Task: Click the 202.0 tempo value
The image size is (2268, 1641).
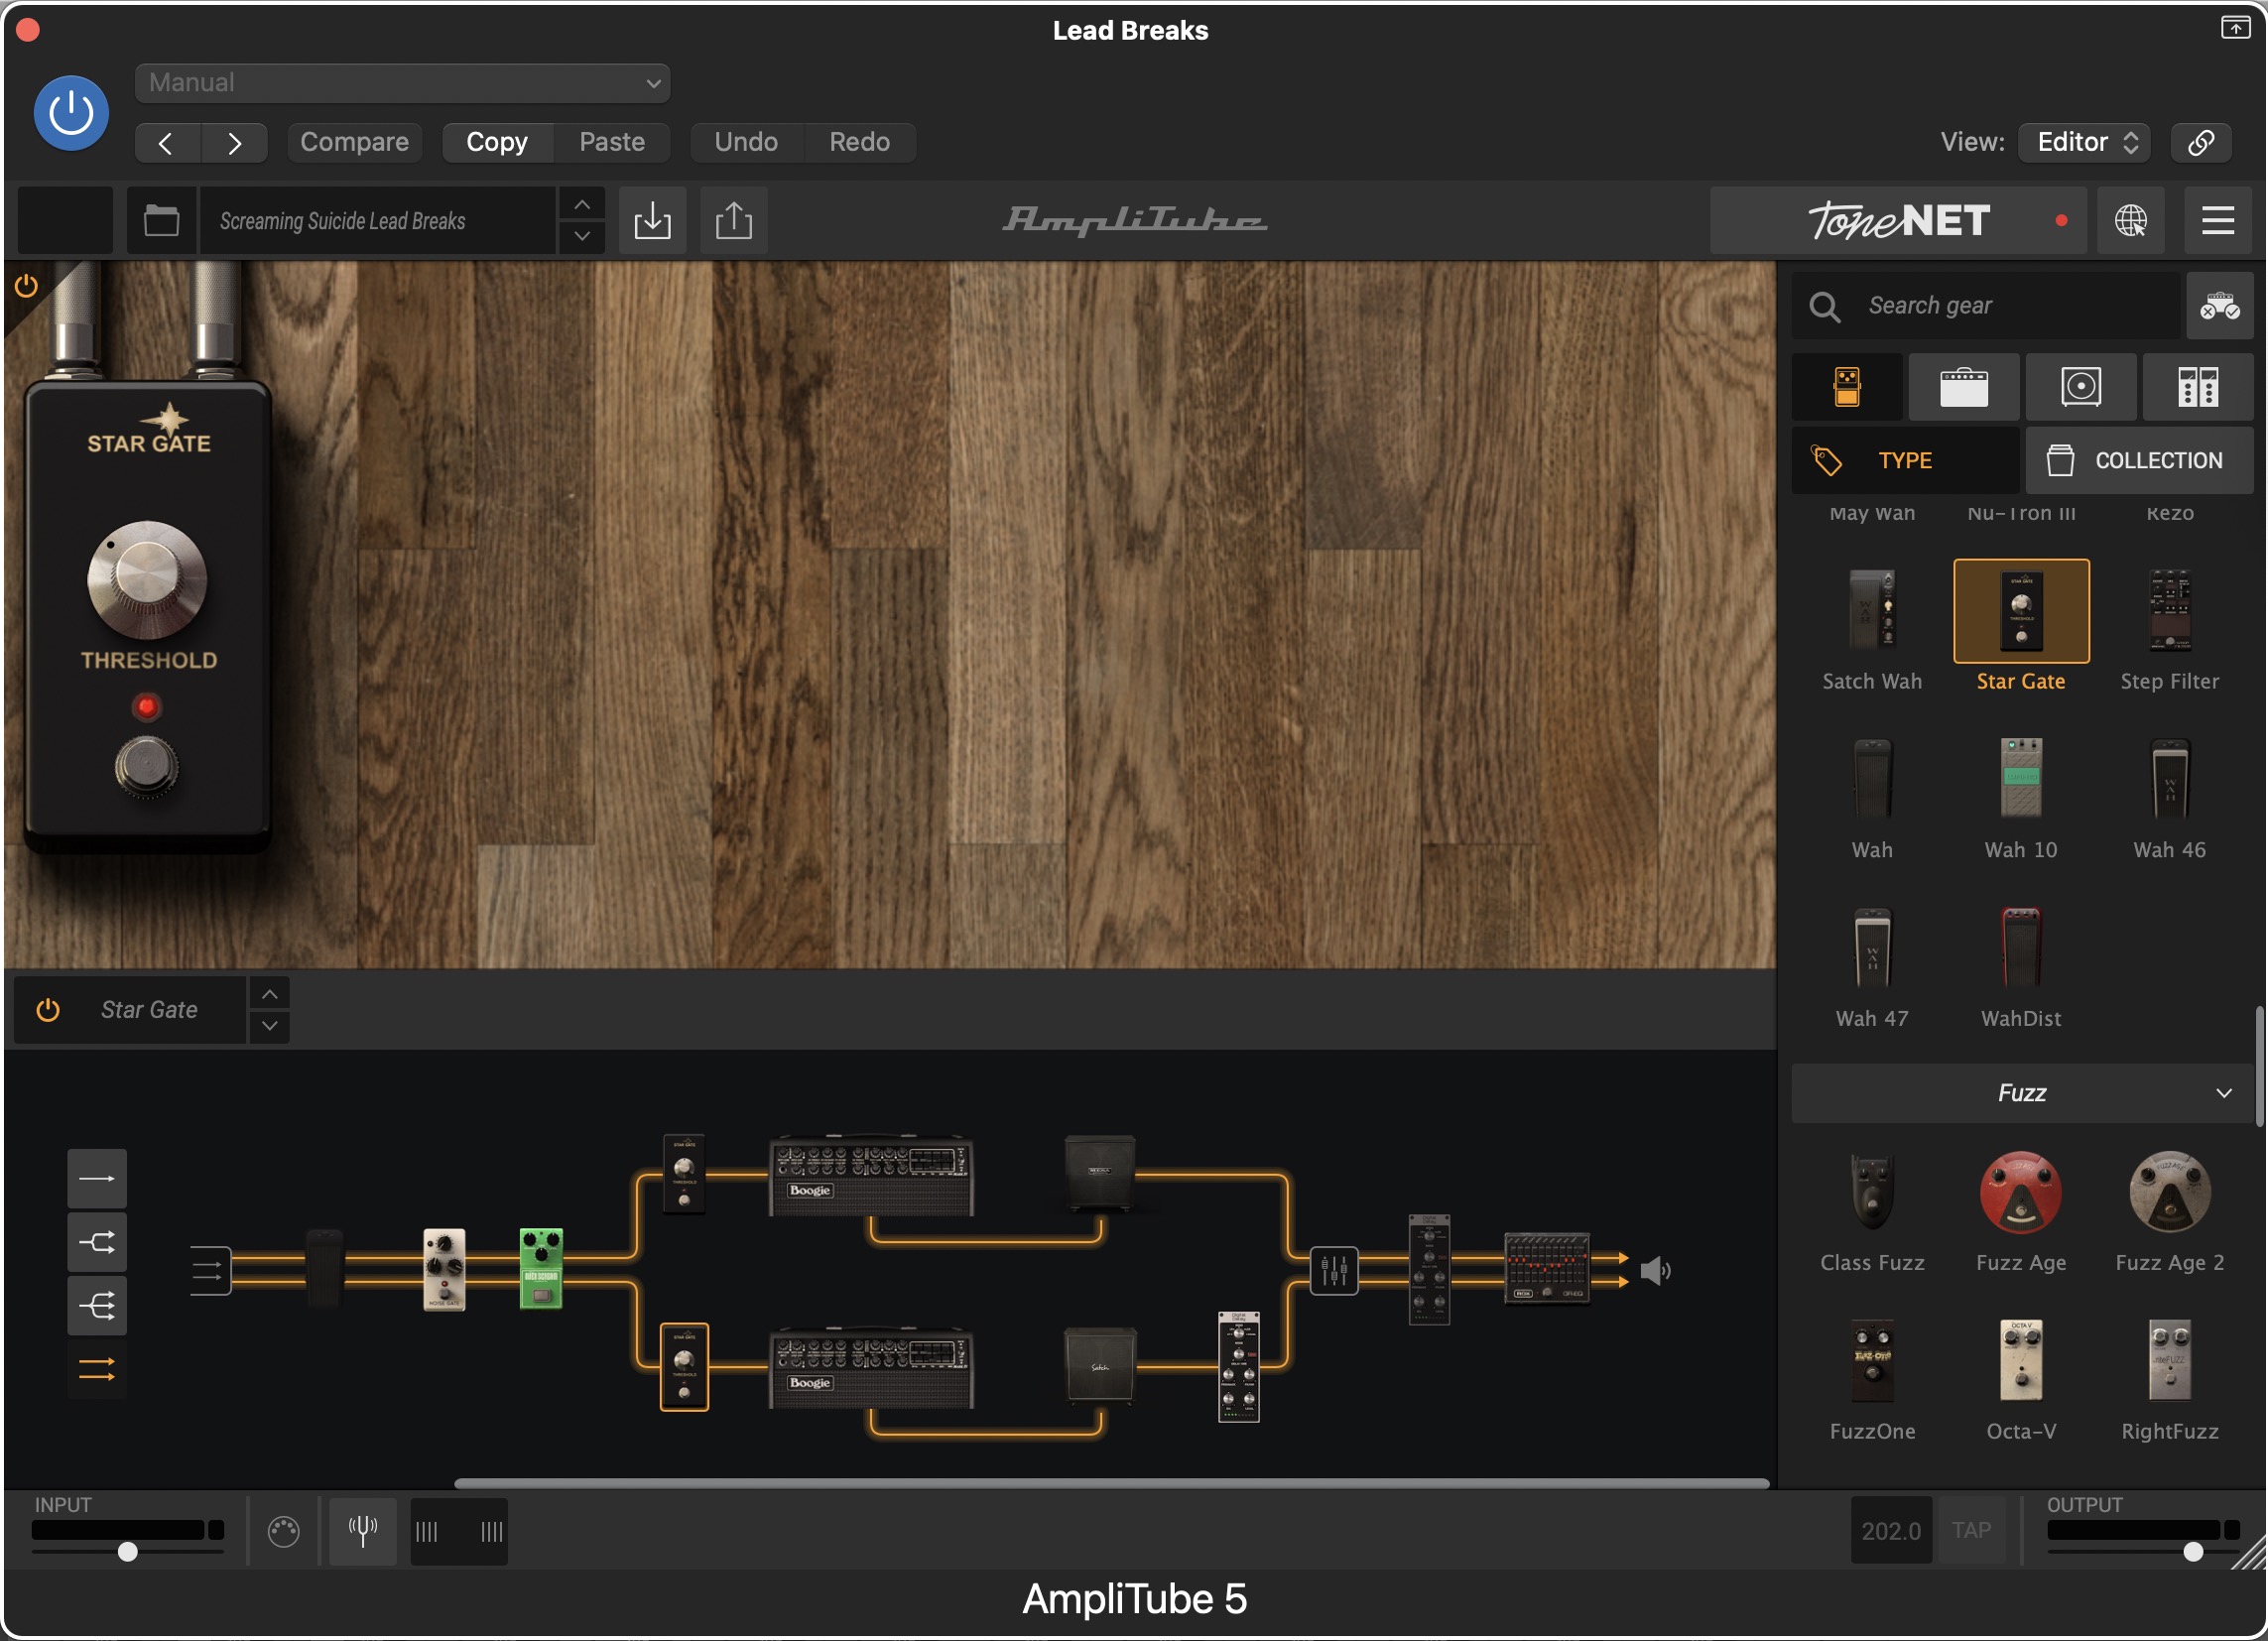Action: (1891, 1531)
